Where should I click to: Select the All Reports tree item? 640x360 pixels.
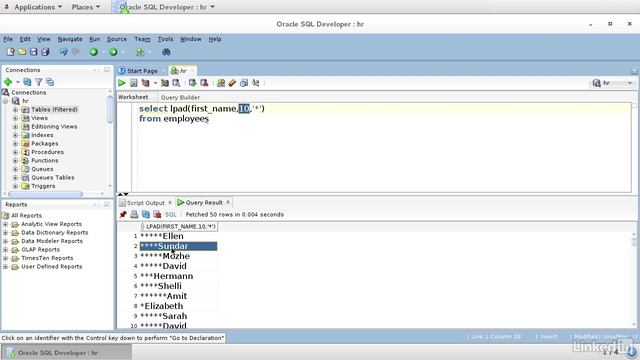click(26, 216)
